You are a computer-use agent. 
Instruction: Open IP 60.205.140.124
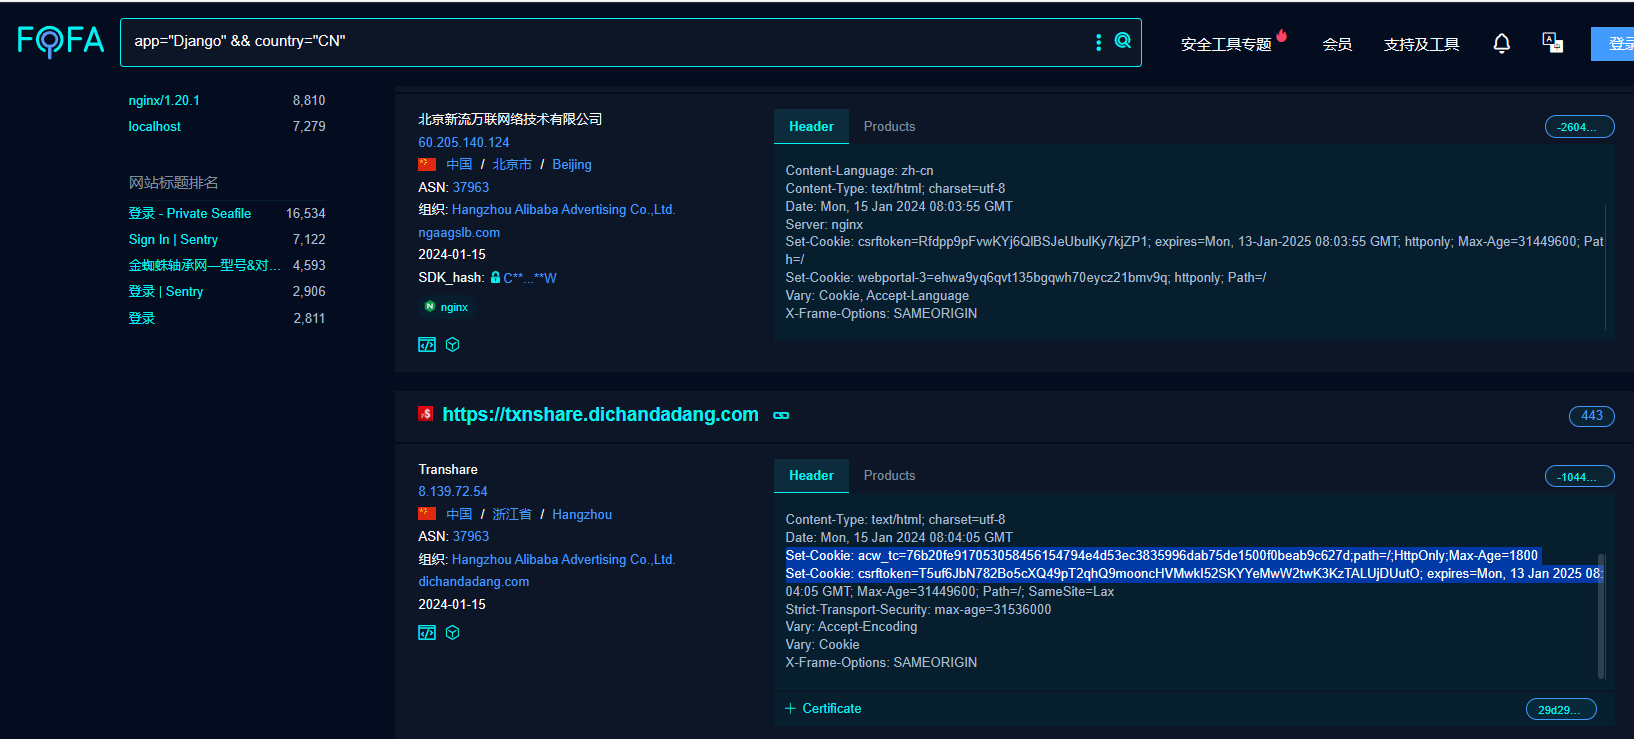[x=464, y=142]
